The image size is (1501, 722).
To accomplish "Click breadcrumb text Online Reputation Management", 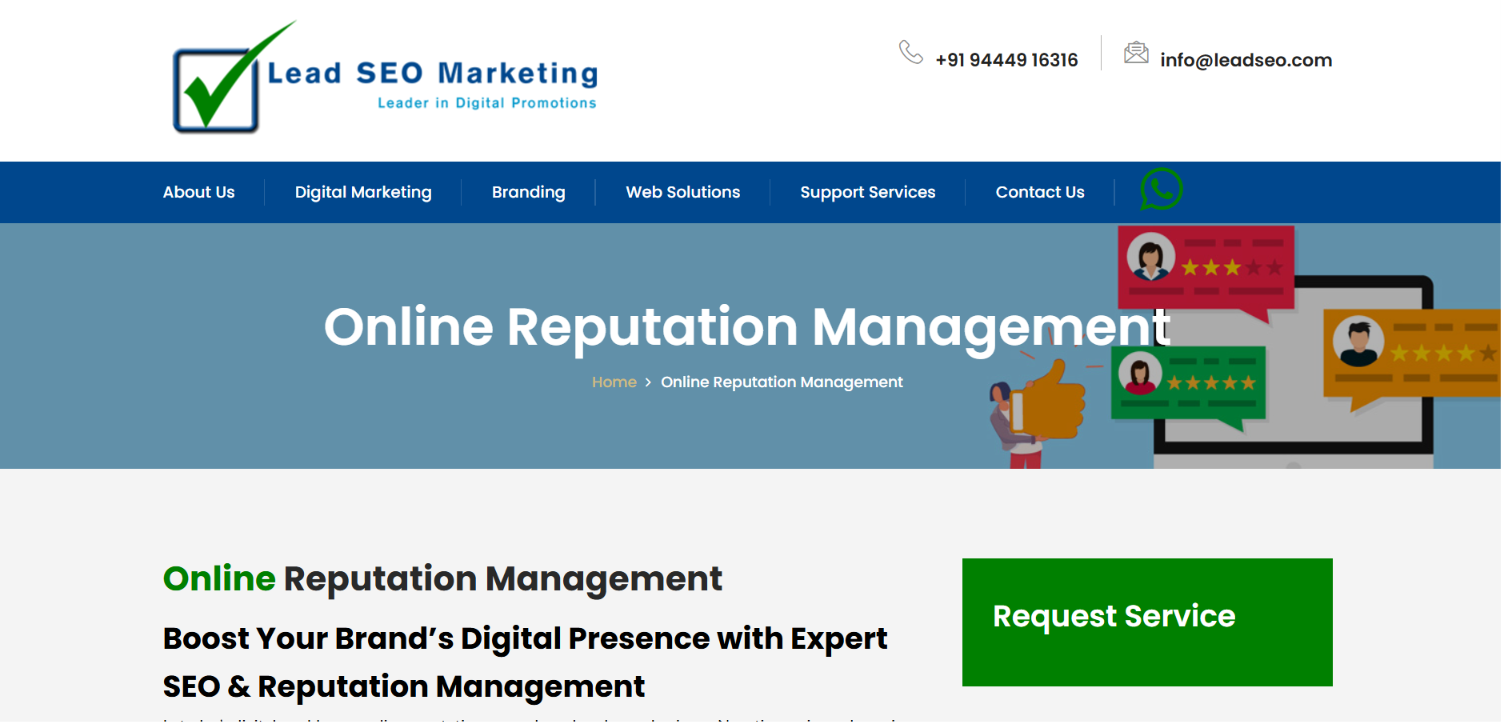I will tap(782, 382).
